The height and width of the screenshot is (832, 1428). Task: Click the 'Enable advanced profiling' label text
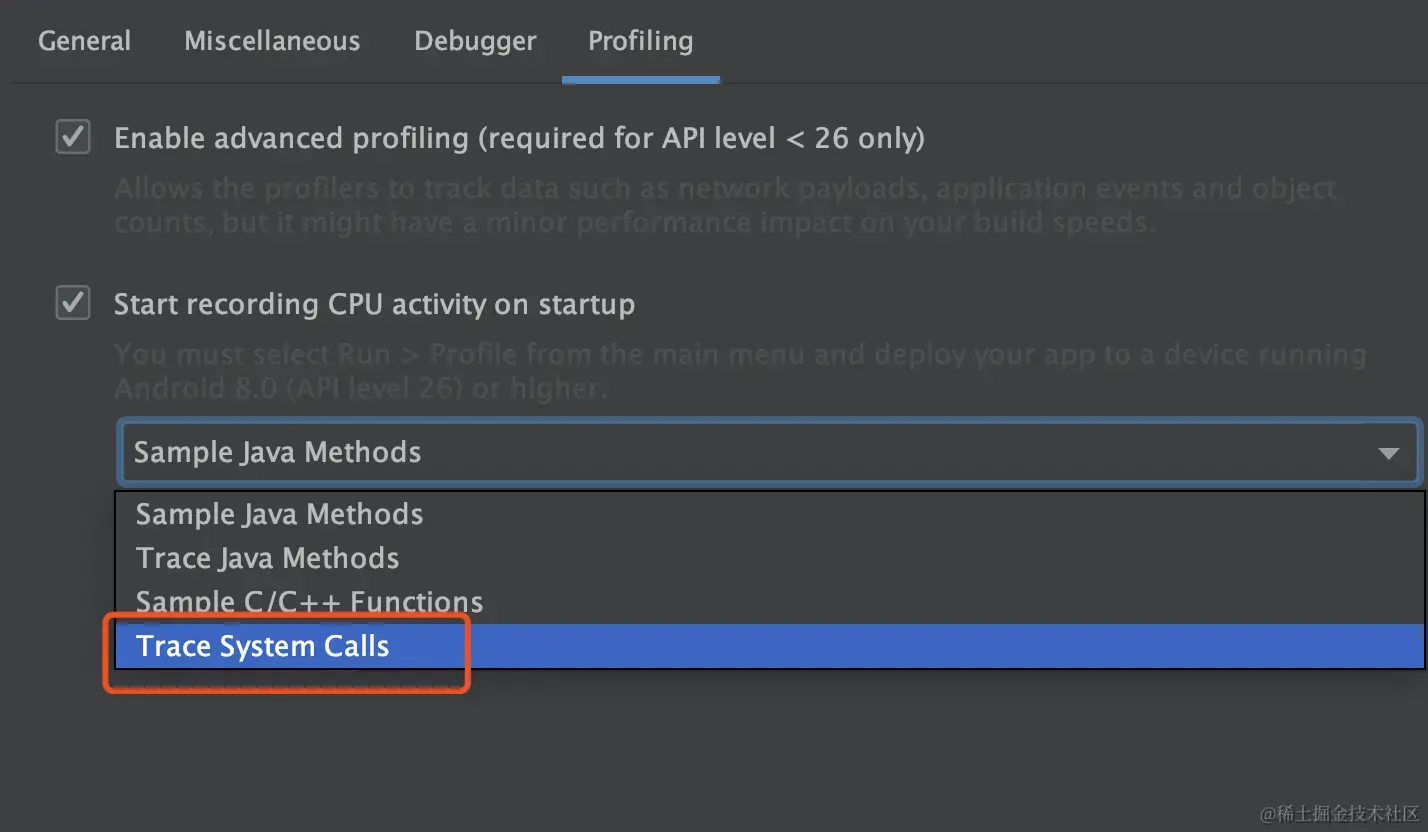519,138
